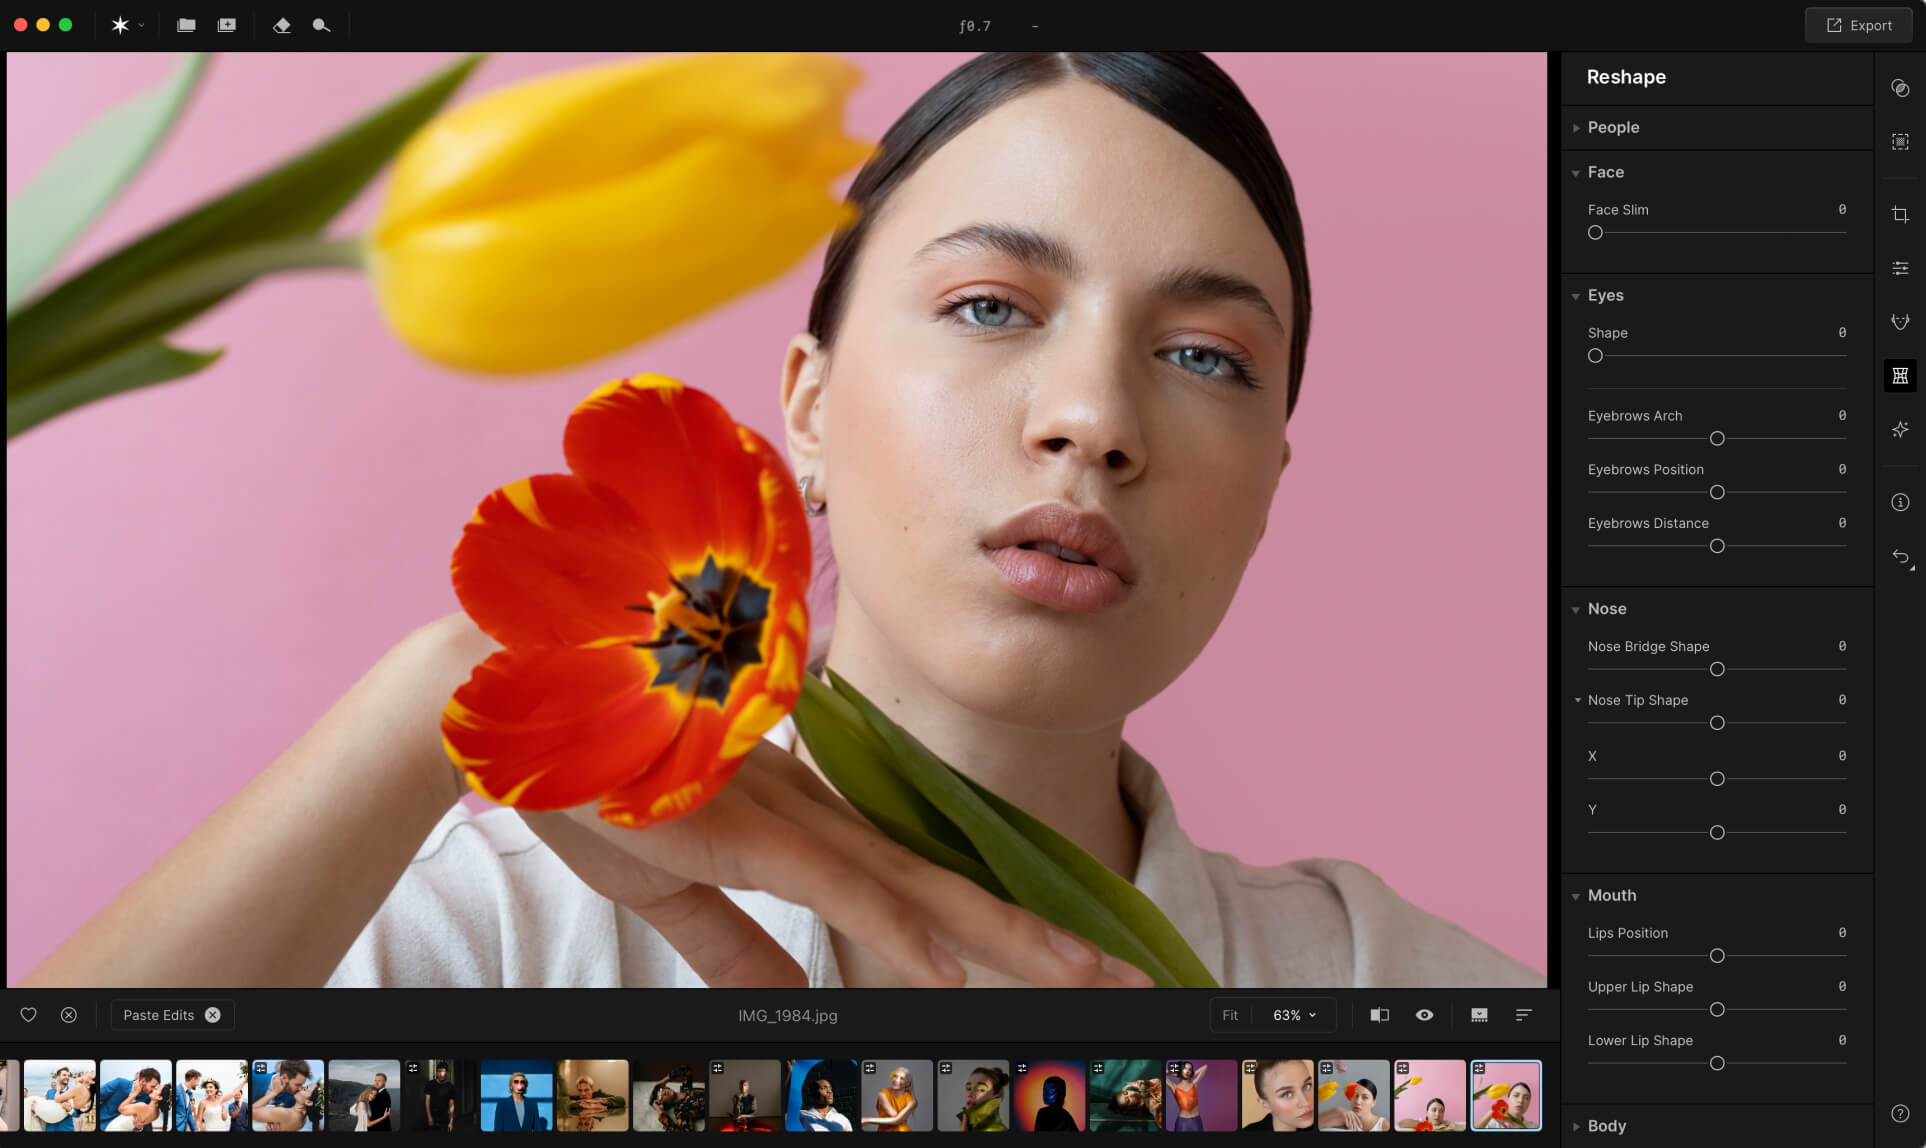This screenshot has width=1926, height=1148.
Task: Click the Upper Lip Shape slider handle
Action: tap(1717, 1010)
